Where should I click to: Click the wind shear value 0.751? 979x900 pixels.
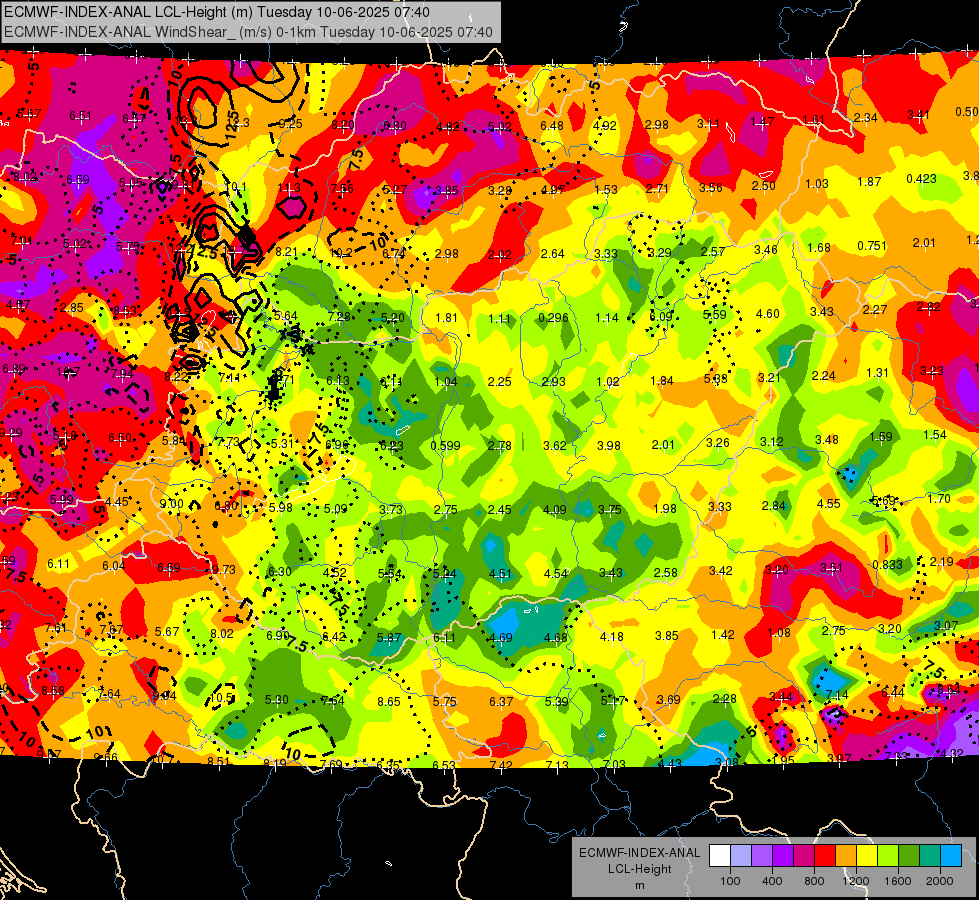pos(872,245)
